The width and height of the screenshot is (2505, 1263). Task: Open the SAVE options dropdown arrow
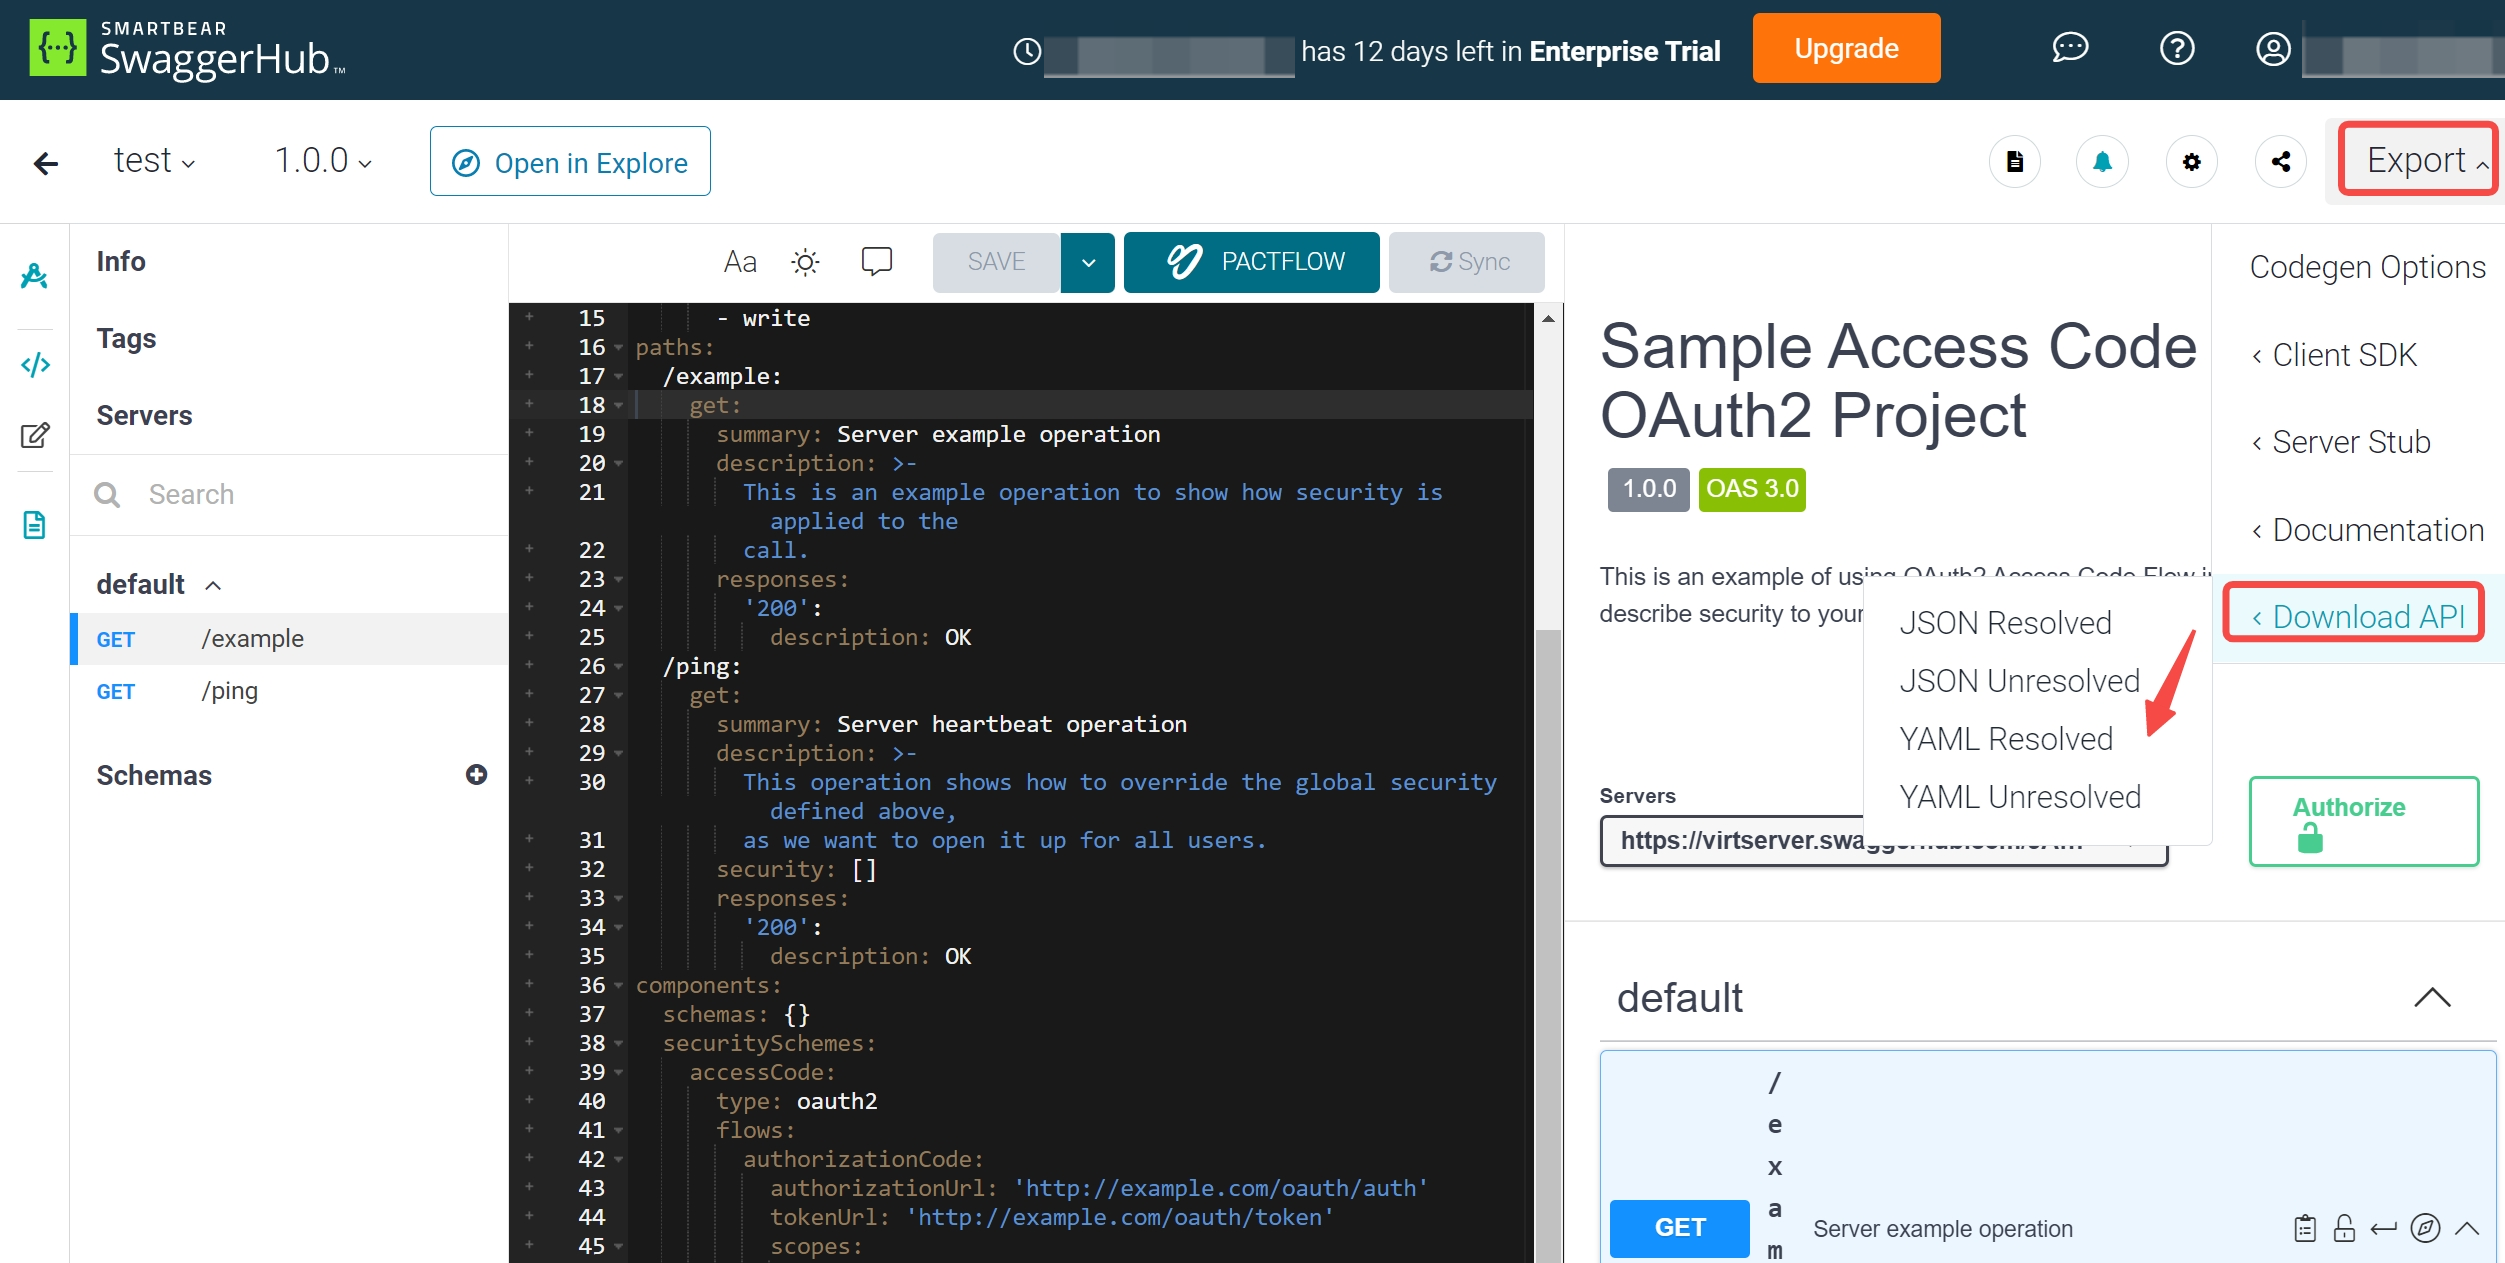click(1088, 262)
